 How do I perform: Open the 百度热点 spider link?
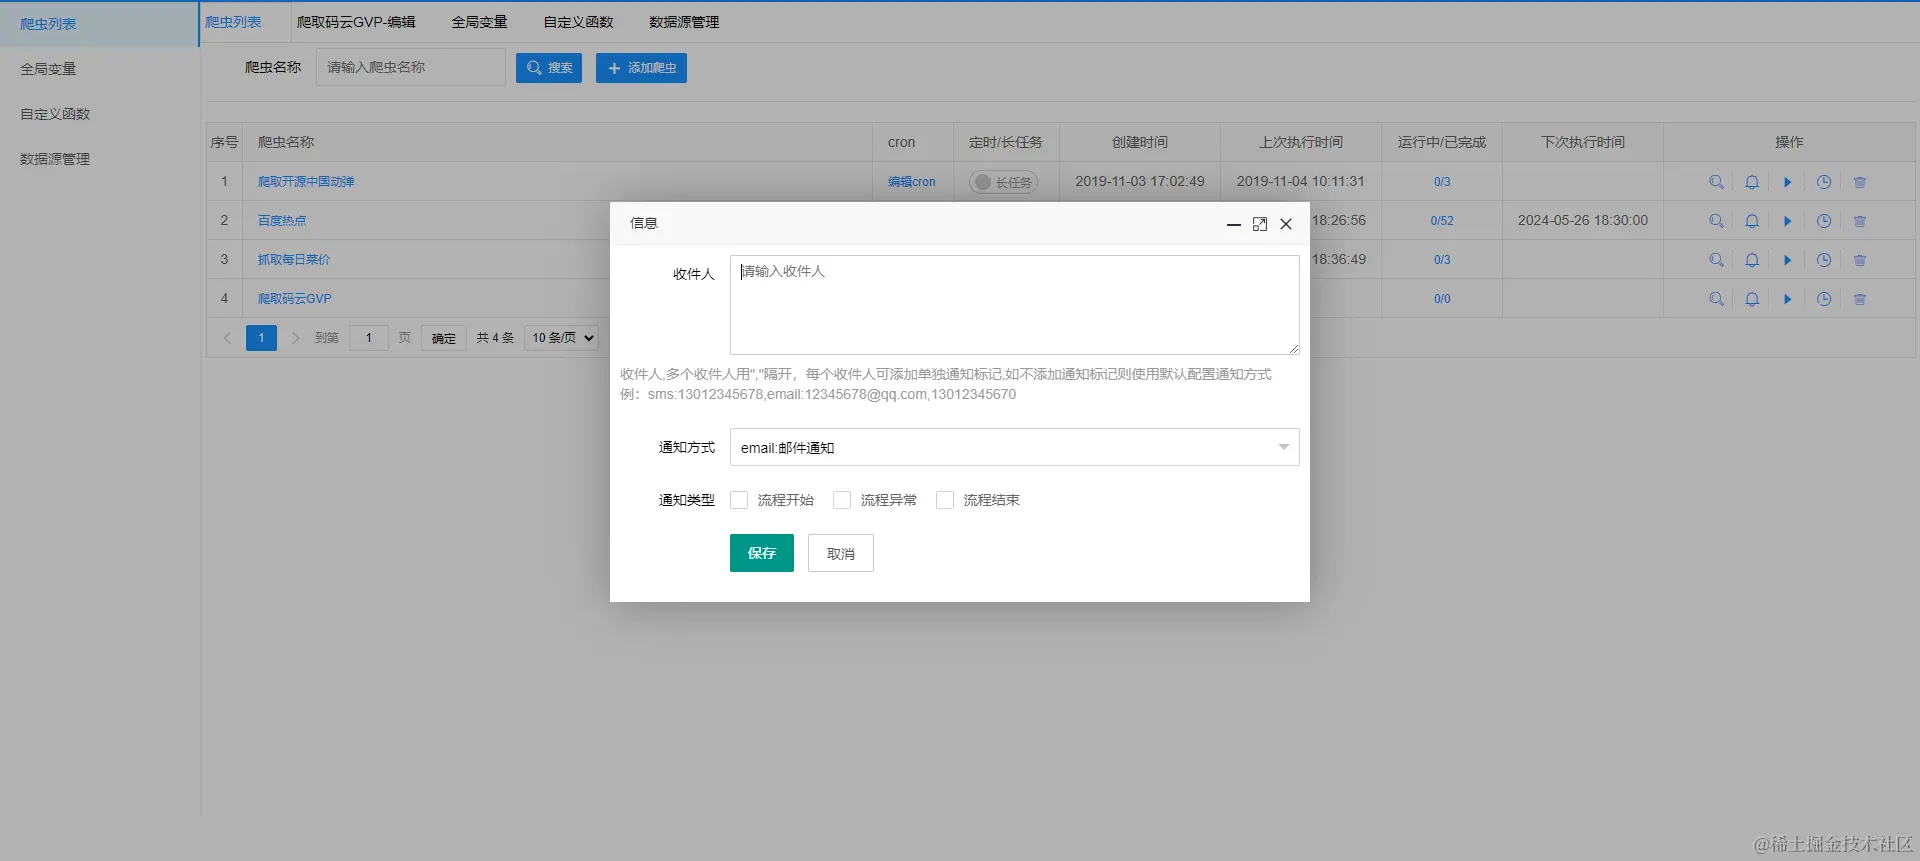(282, 221)
